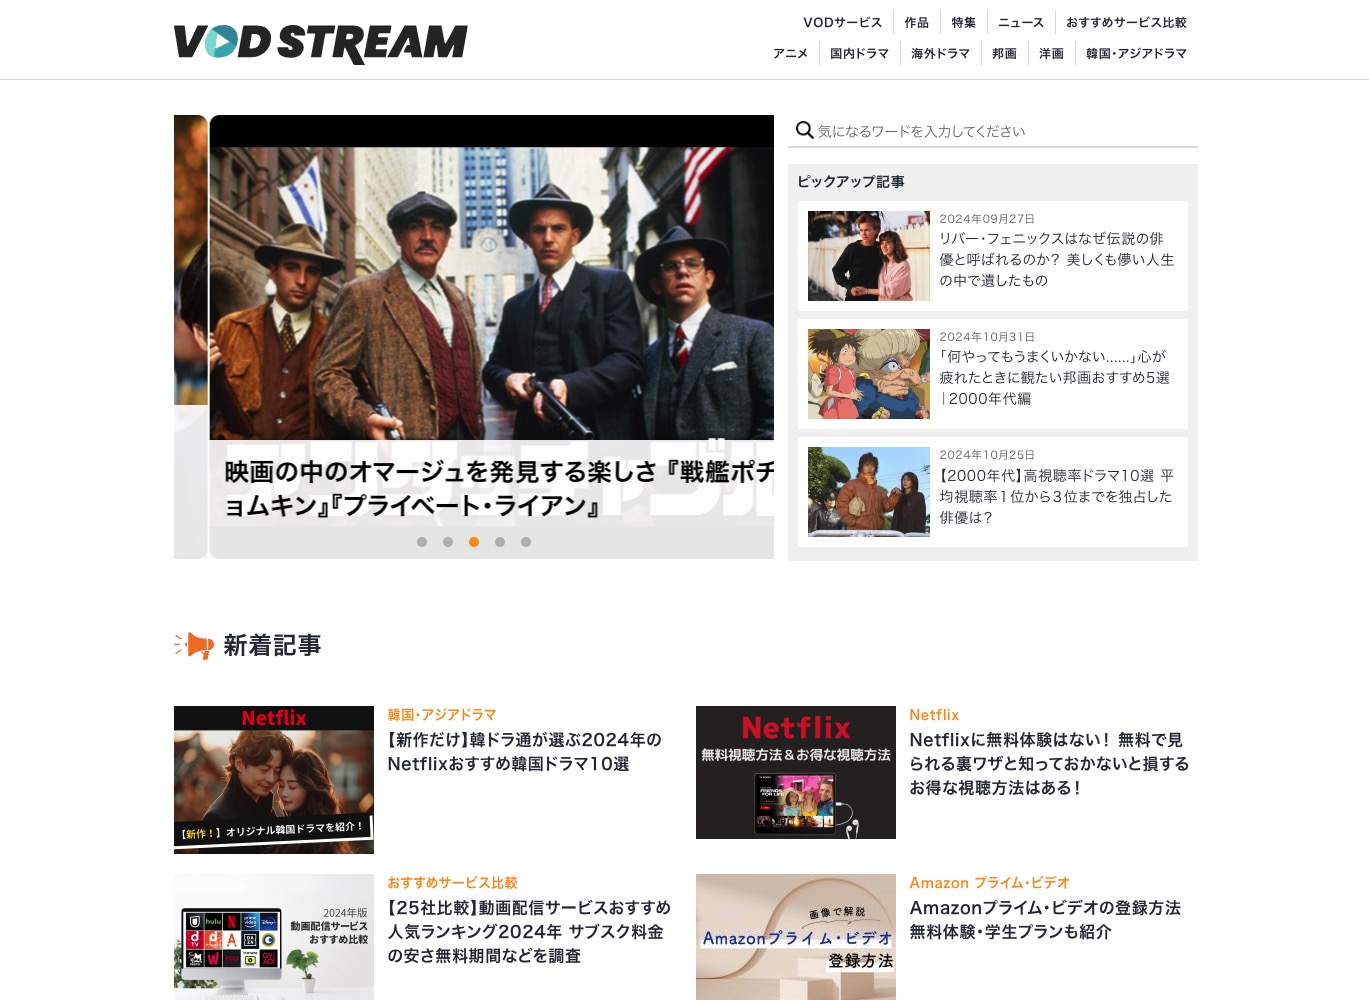Screen dimensions: 1369x1000
Task: Open the リバー・フェニックス pickup article thumbnail
Action: 868,255
